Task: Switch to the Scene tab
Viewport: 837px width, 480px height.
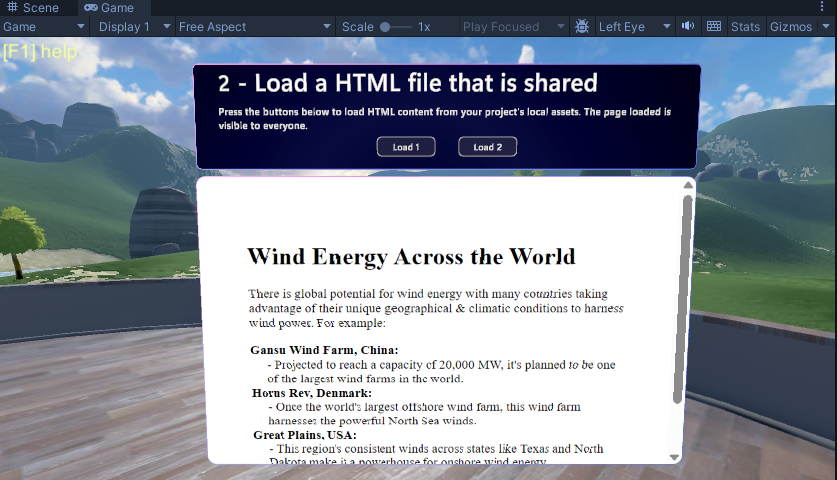Action: tap(33, 7)
